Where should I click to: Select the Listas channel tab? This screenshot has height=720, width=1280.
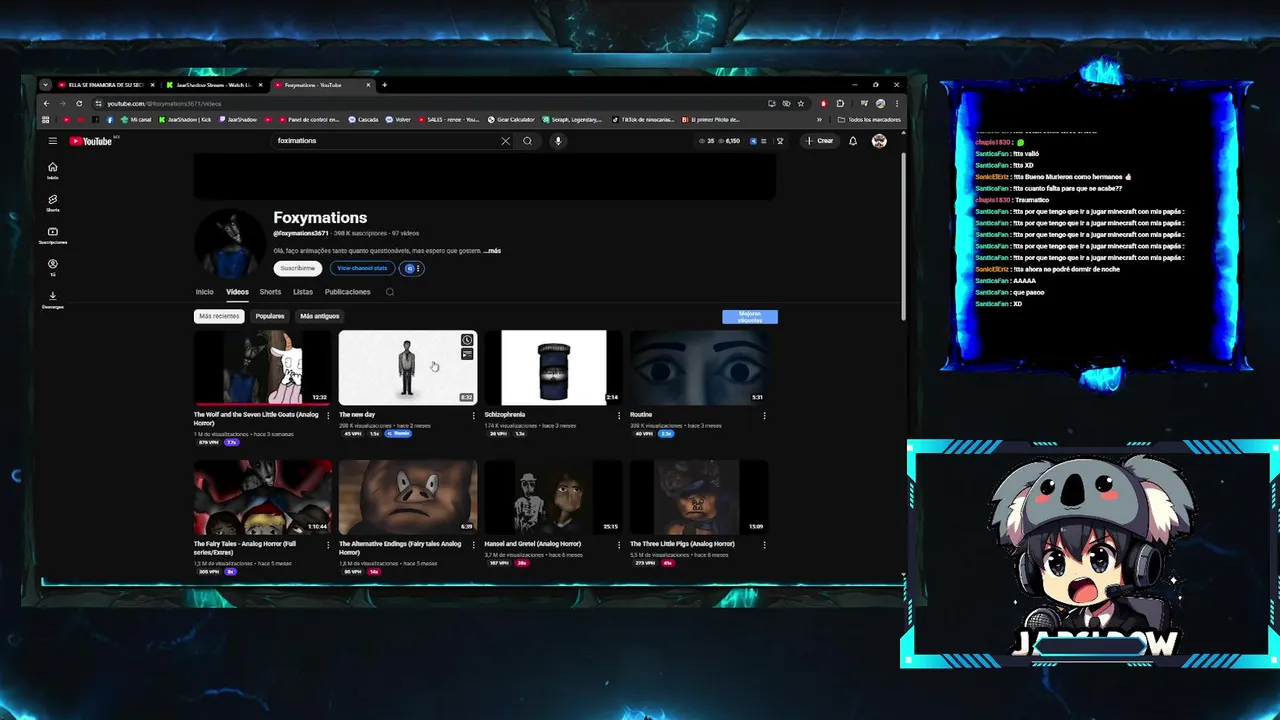coord(303,292)
